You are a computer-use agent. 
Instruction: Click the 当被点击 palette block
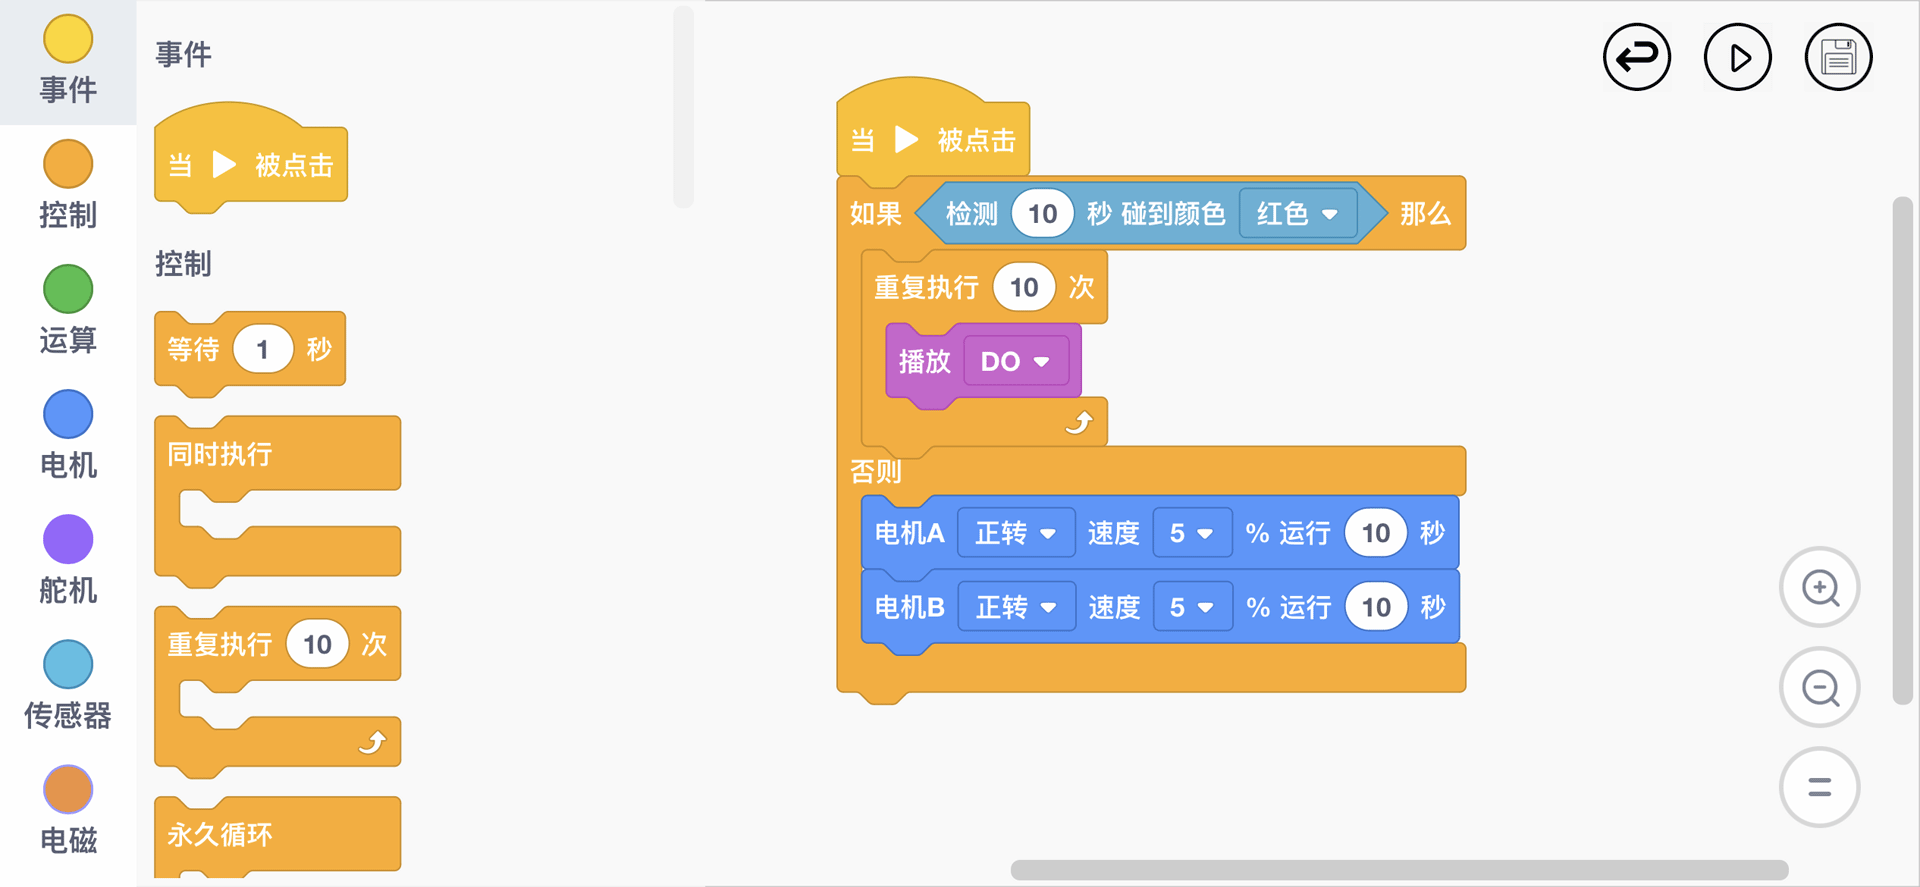click(x=251, y=160)
